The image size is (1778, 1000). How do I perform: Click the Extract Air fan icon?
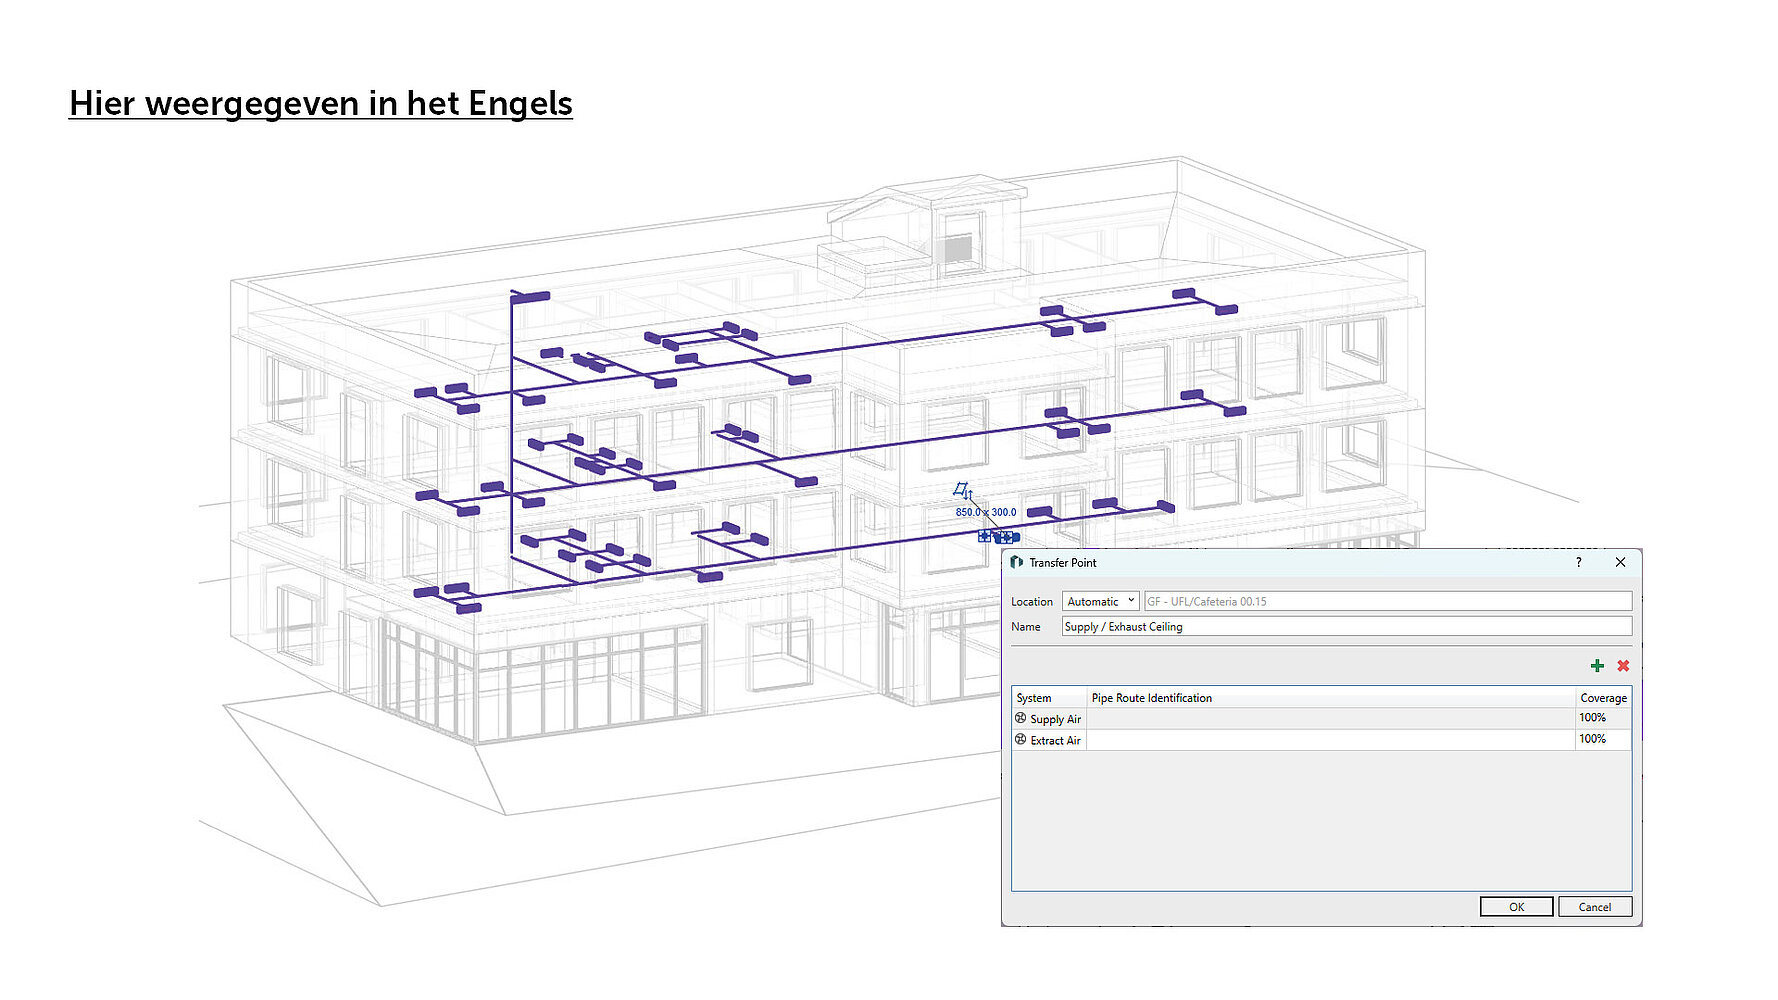click(1020, 740)
